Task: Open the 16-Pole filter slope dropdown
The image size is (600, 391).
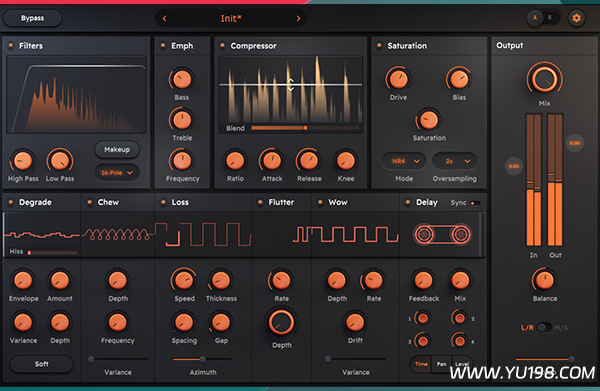Action: pyautogui.click(x=117, y=173)
